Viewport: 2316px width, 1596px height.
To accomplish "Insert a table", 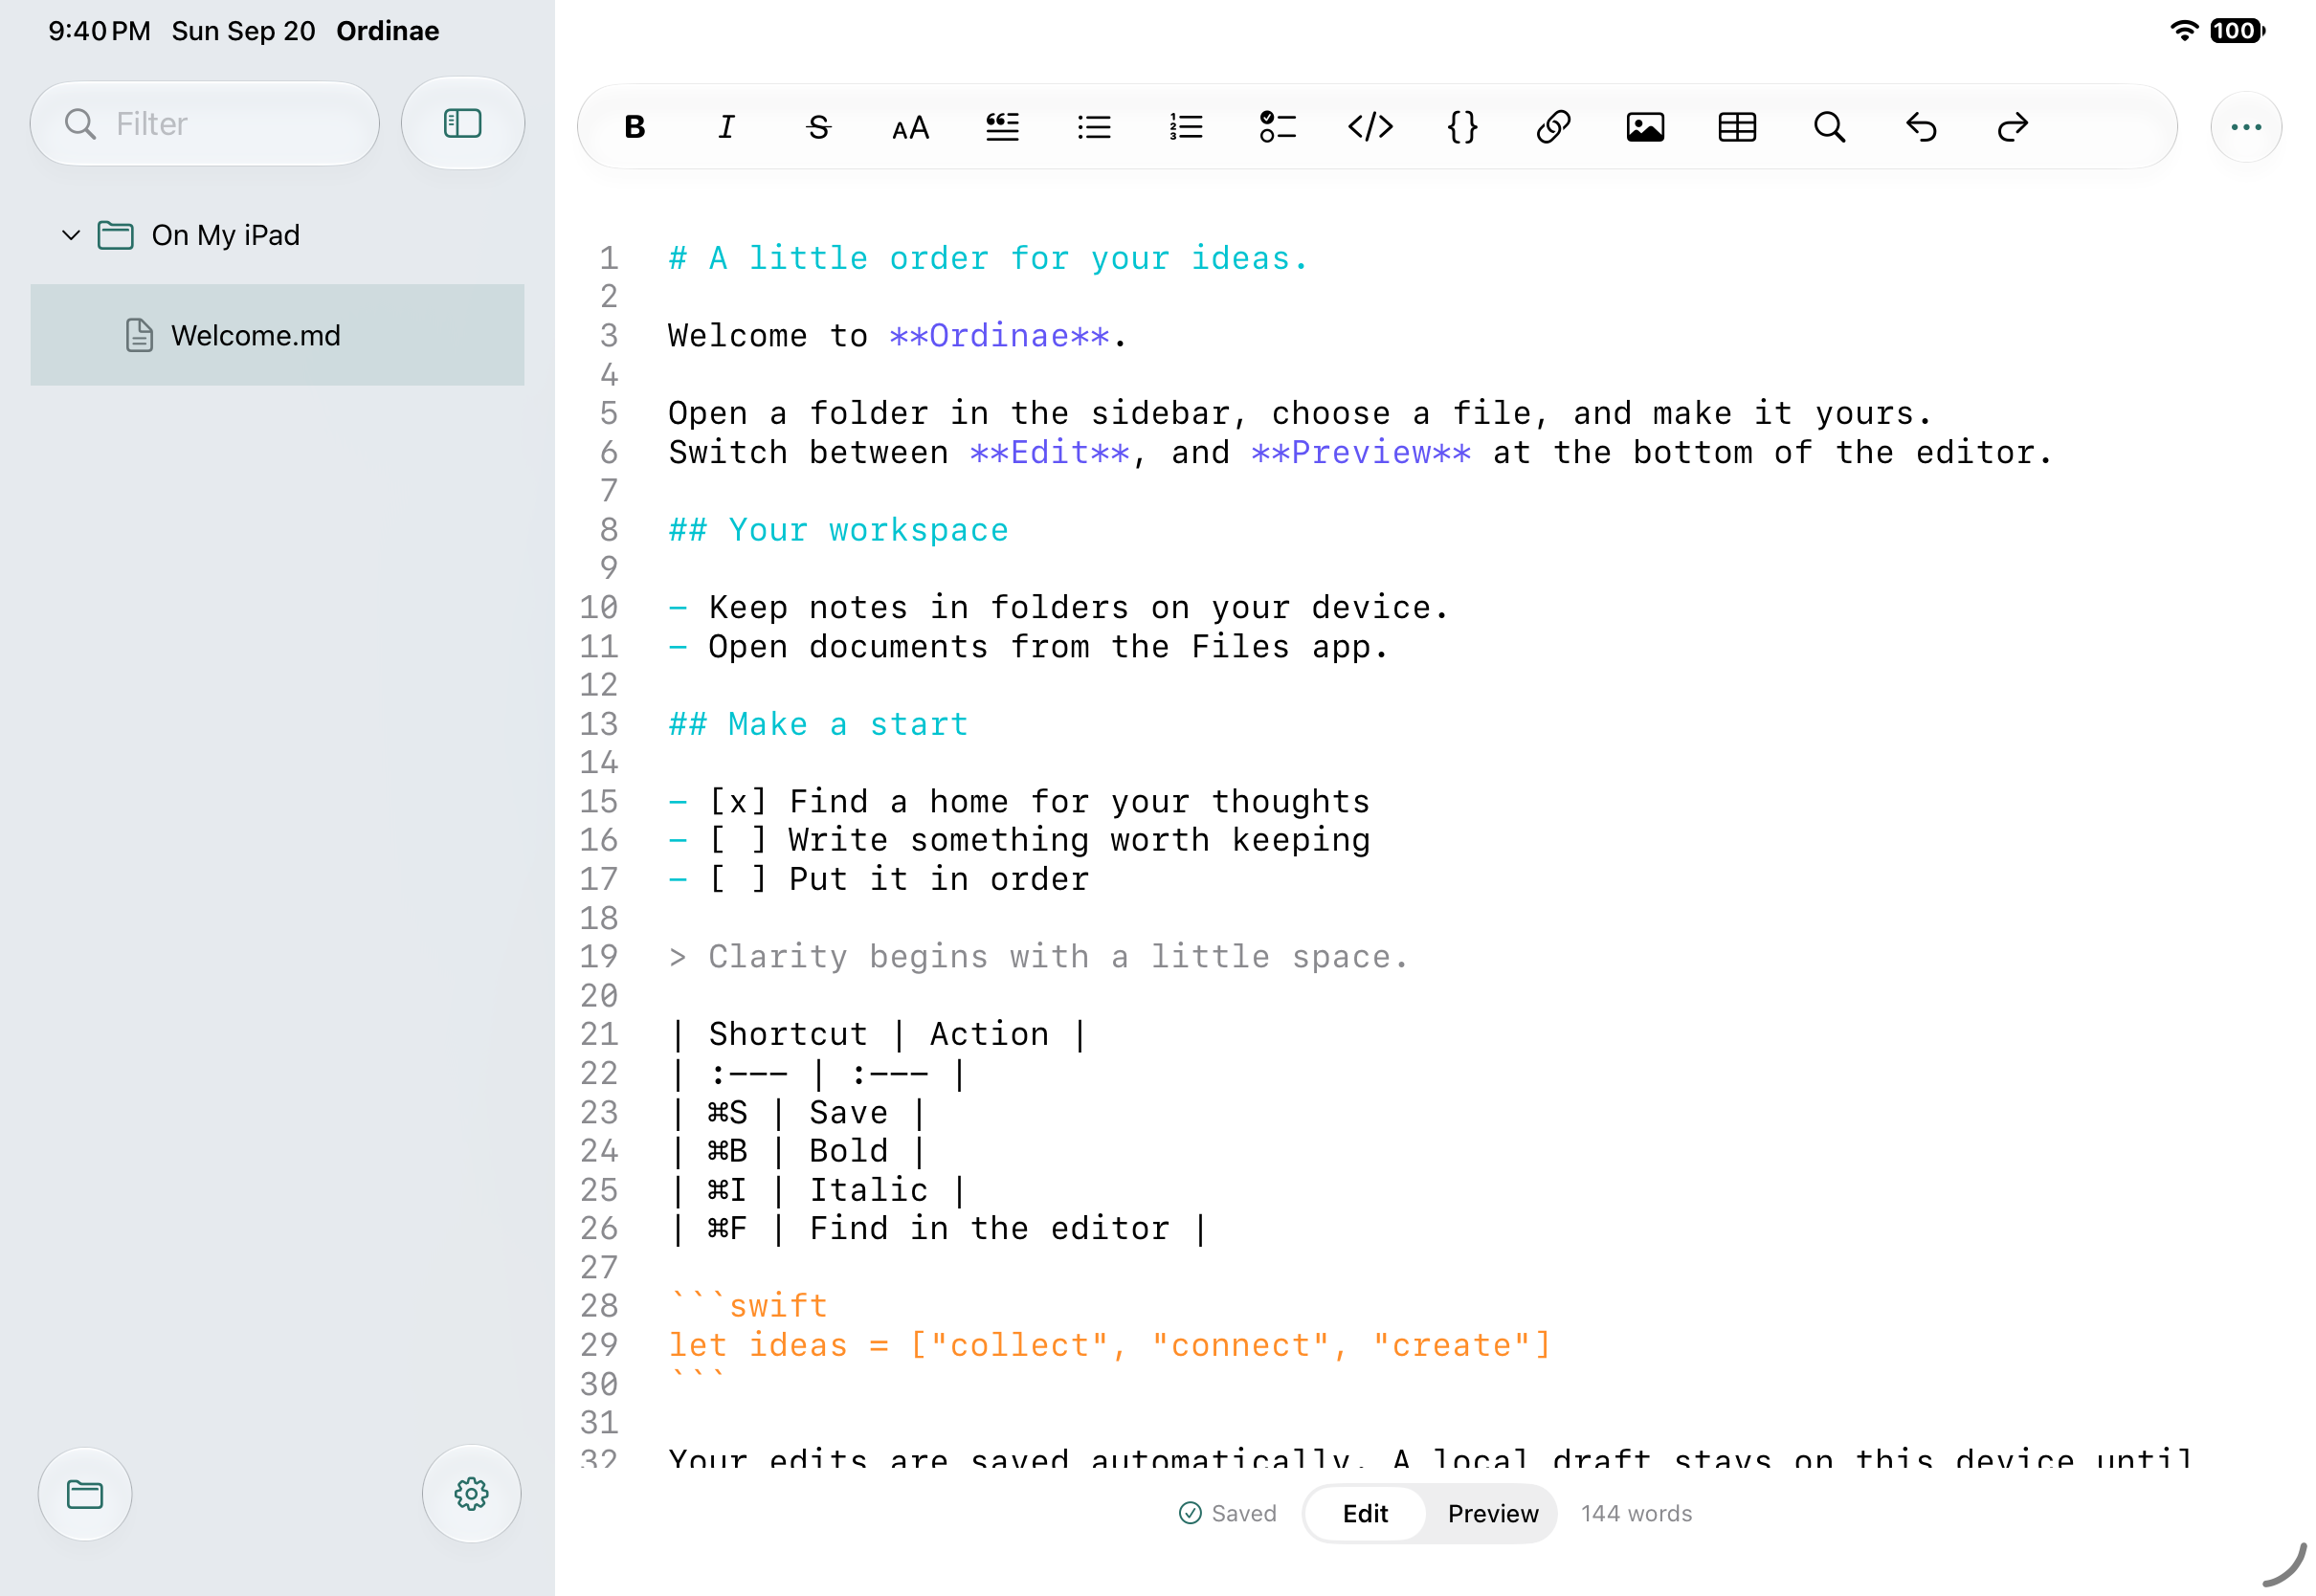I will click(x=1737, y=127).
